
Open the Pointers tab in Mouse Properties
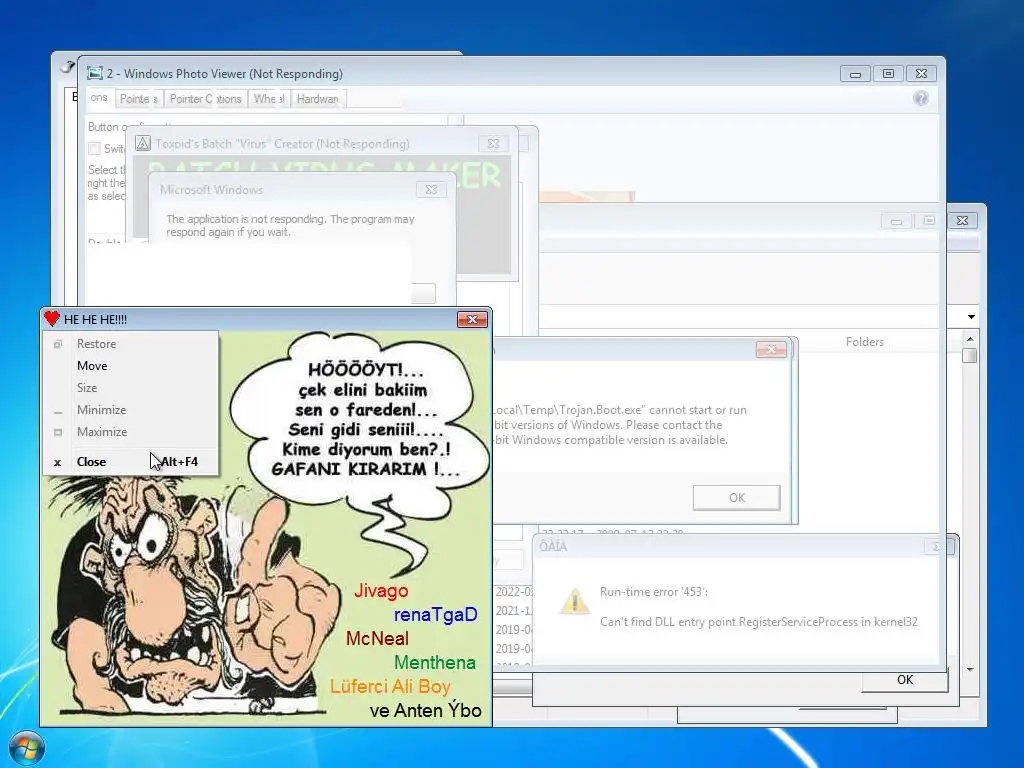pyautogui.click(x=138, y=99)
